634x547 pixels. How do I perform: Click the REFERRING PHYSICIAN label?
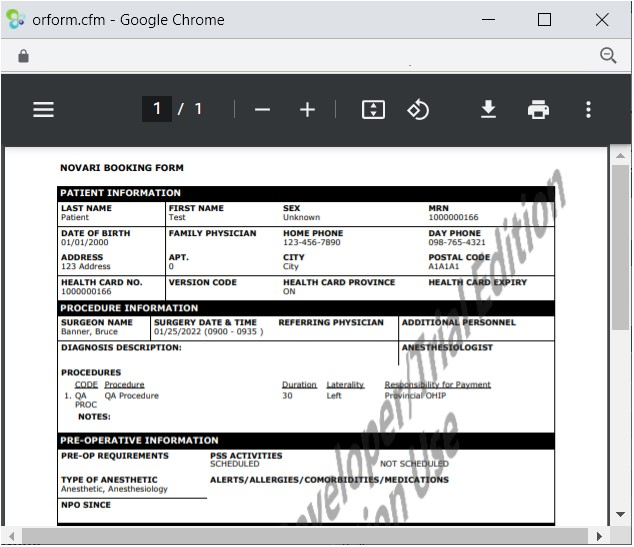(x=331, y=323)
